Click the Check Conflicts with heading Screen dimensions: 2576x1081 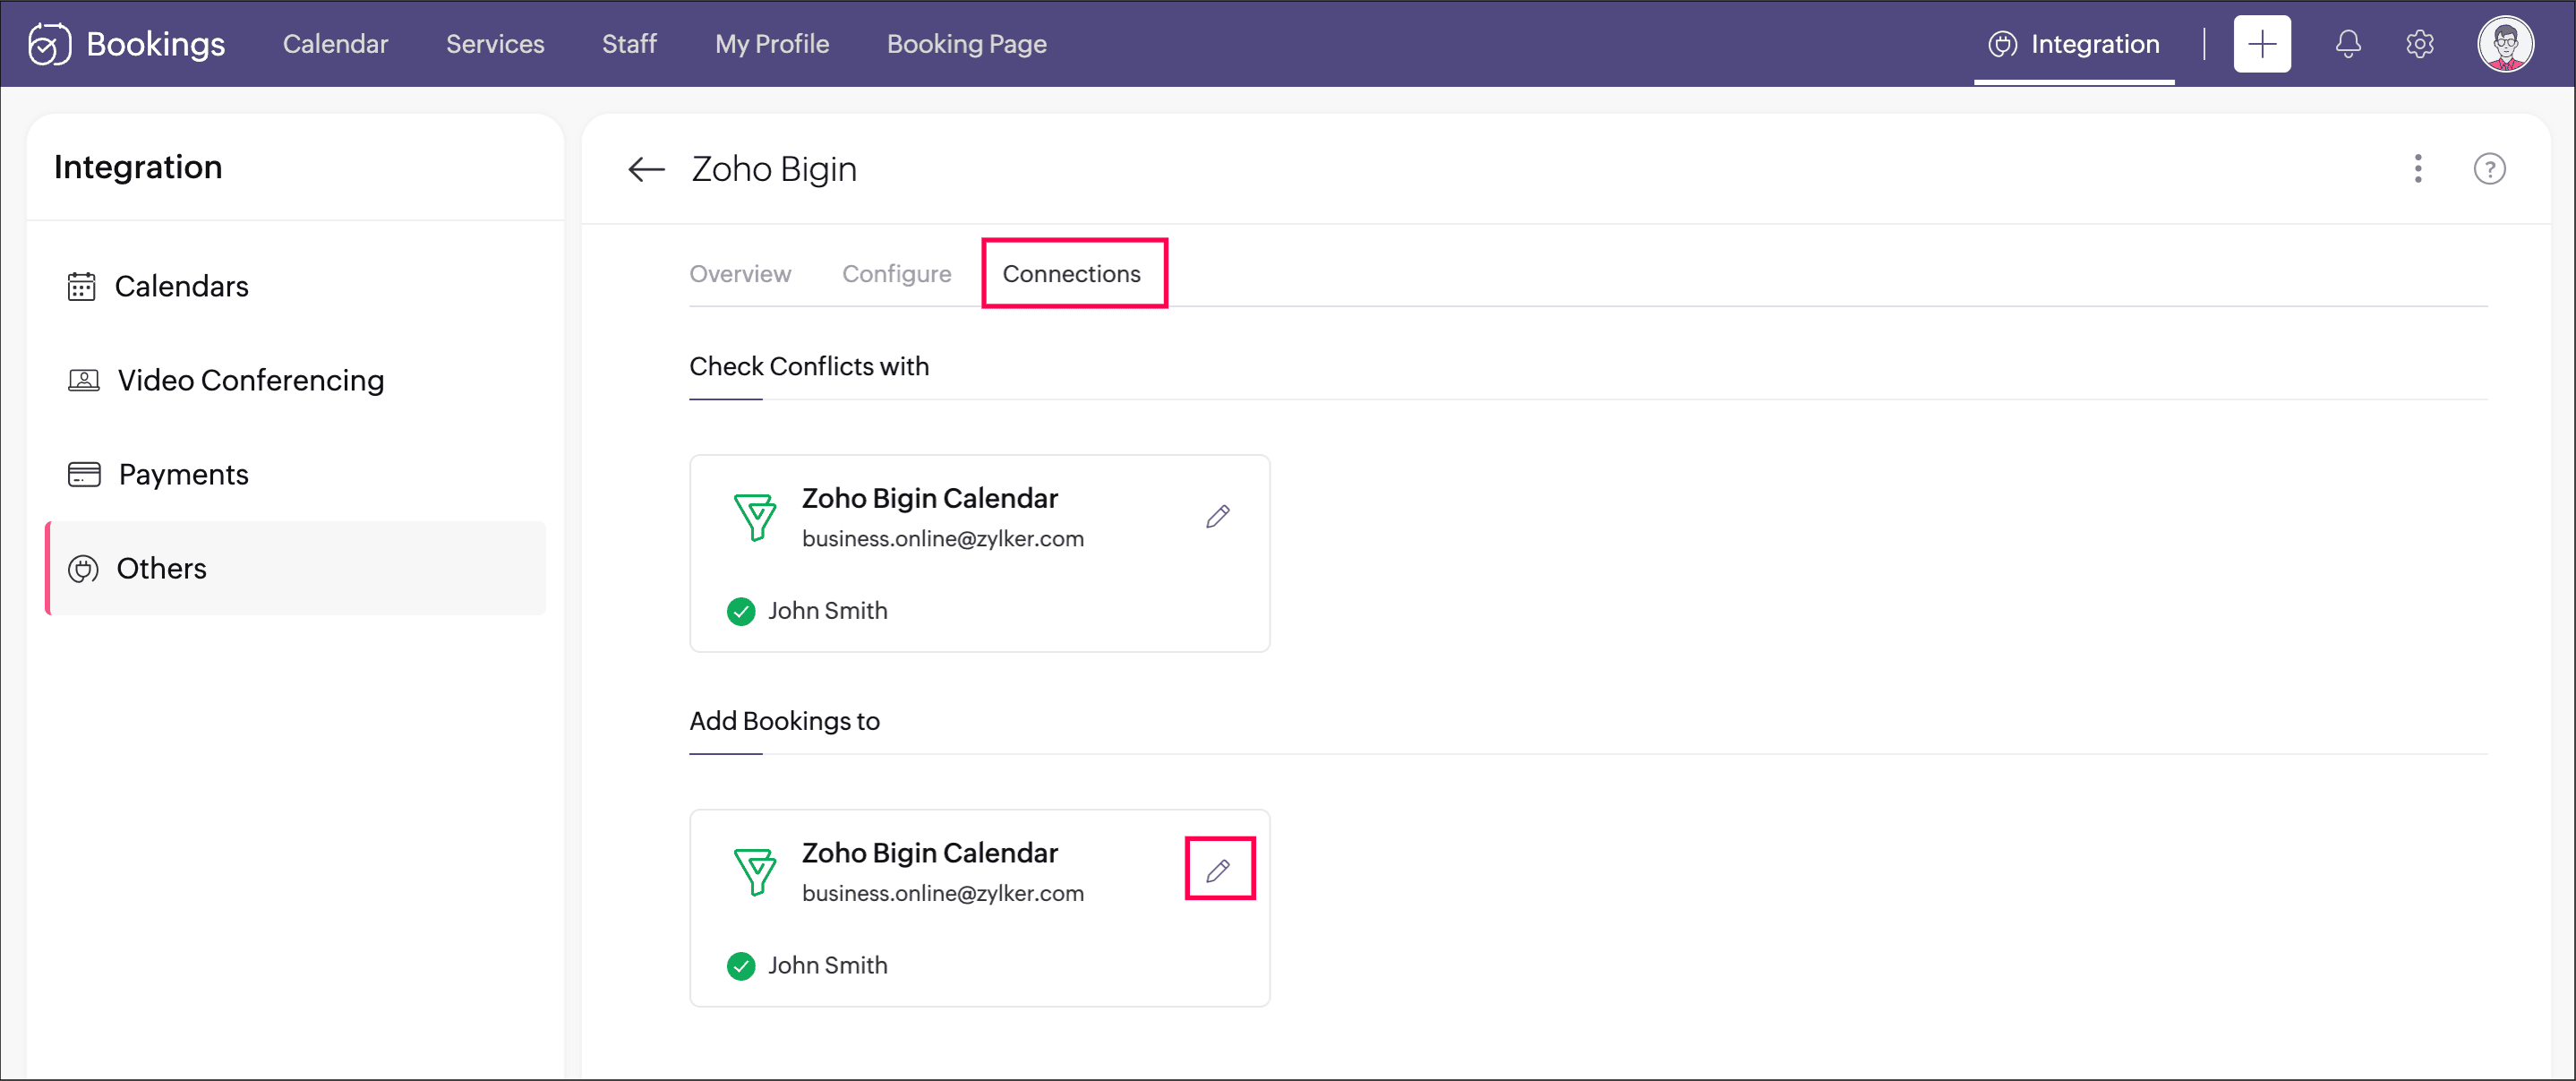pyautogui.click(x=809, y=366)
